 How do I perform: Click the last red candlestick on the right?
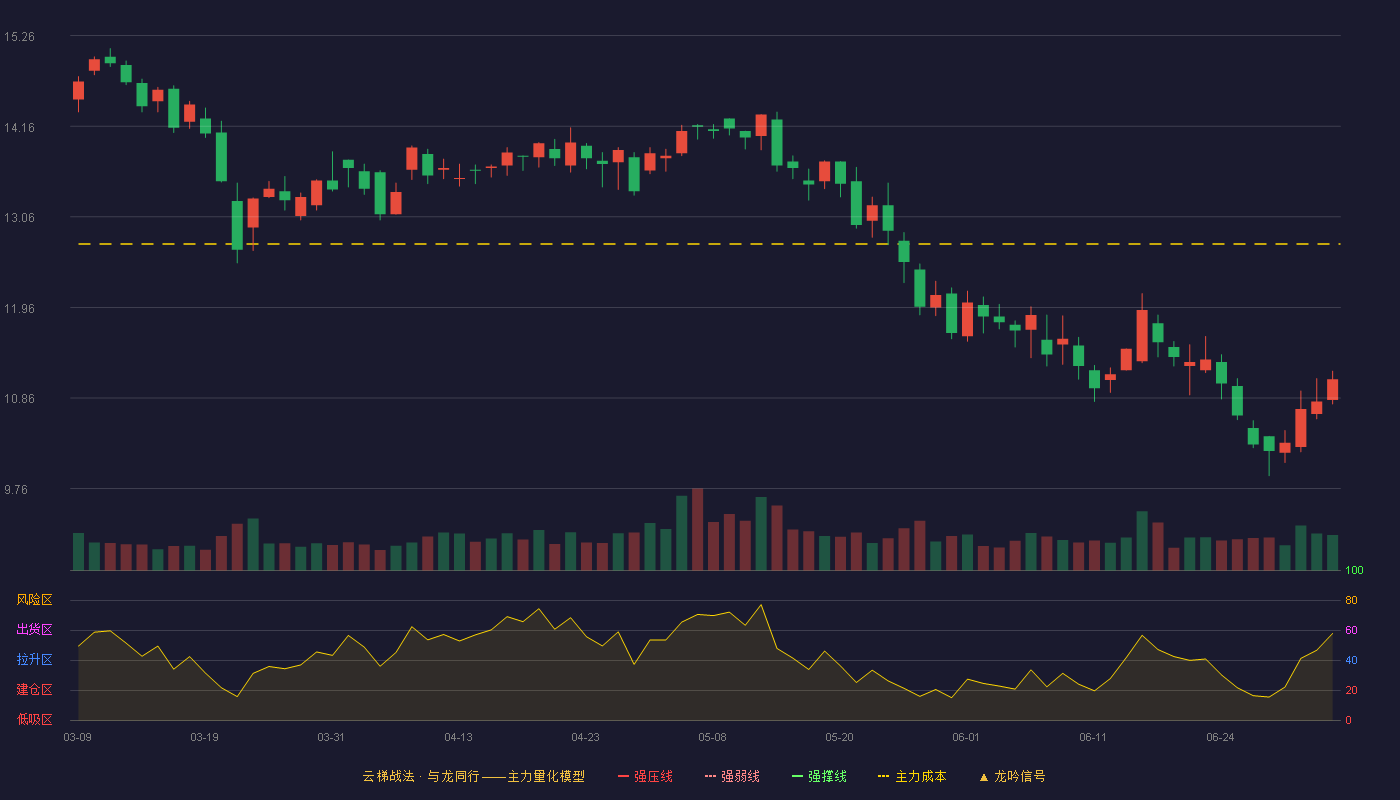click(x=1332, y=389)
